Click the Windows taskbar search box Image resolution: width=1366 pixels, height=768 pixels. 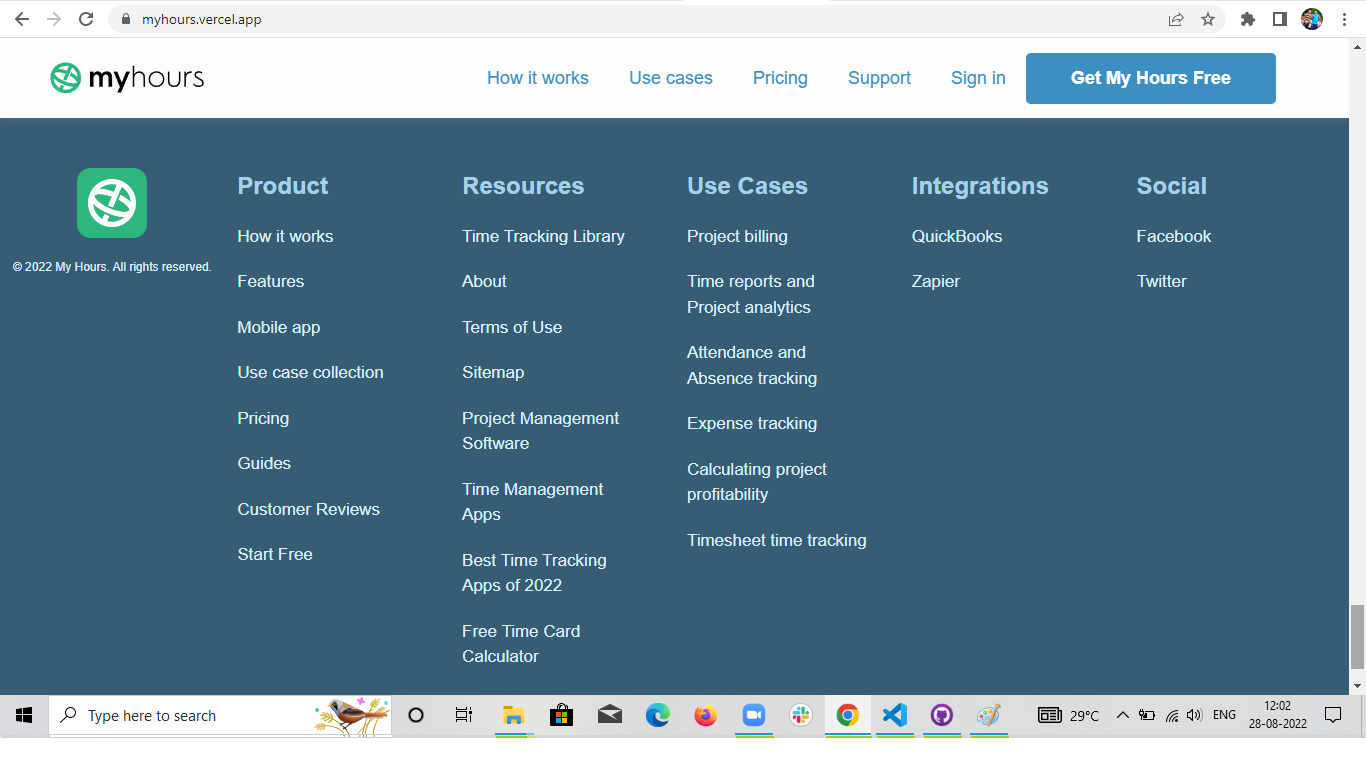click(220, 715)
